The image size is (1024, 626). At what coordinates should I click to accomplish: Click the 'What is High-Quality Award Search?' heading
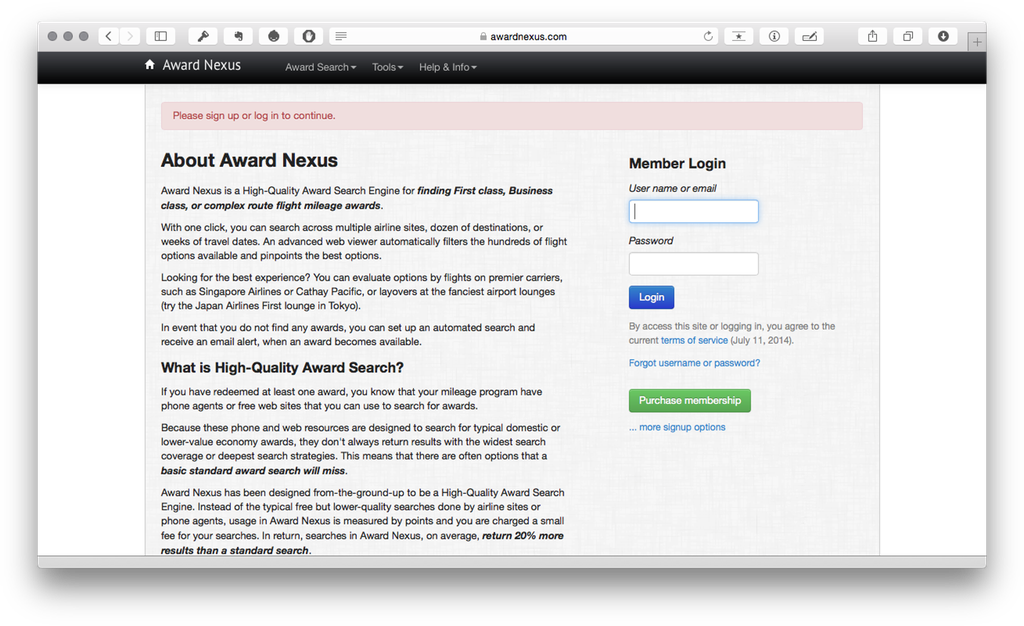(282, 368)
